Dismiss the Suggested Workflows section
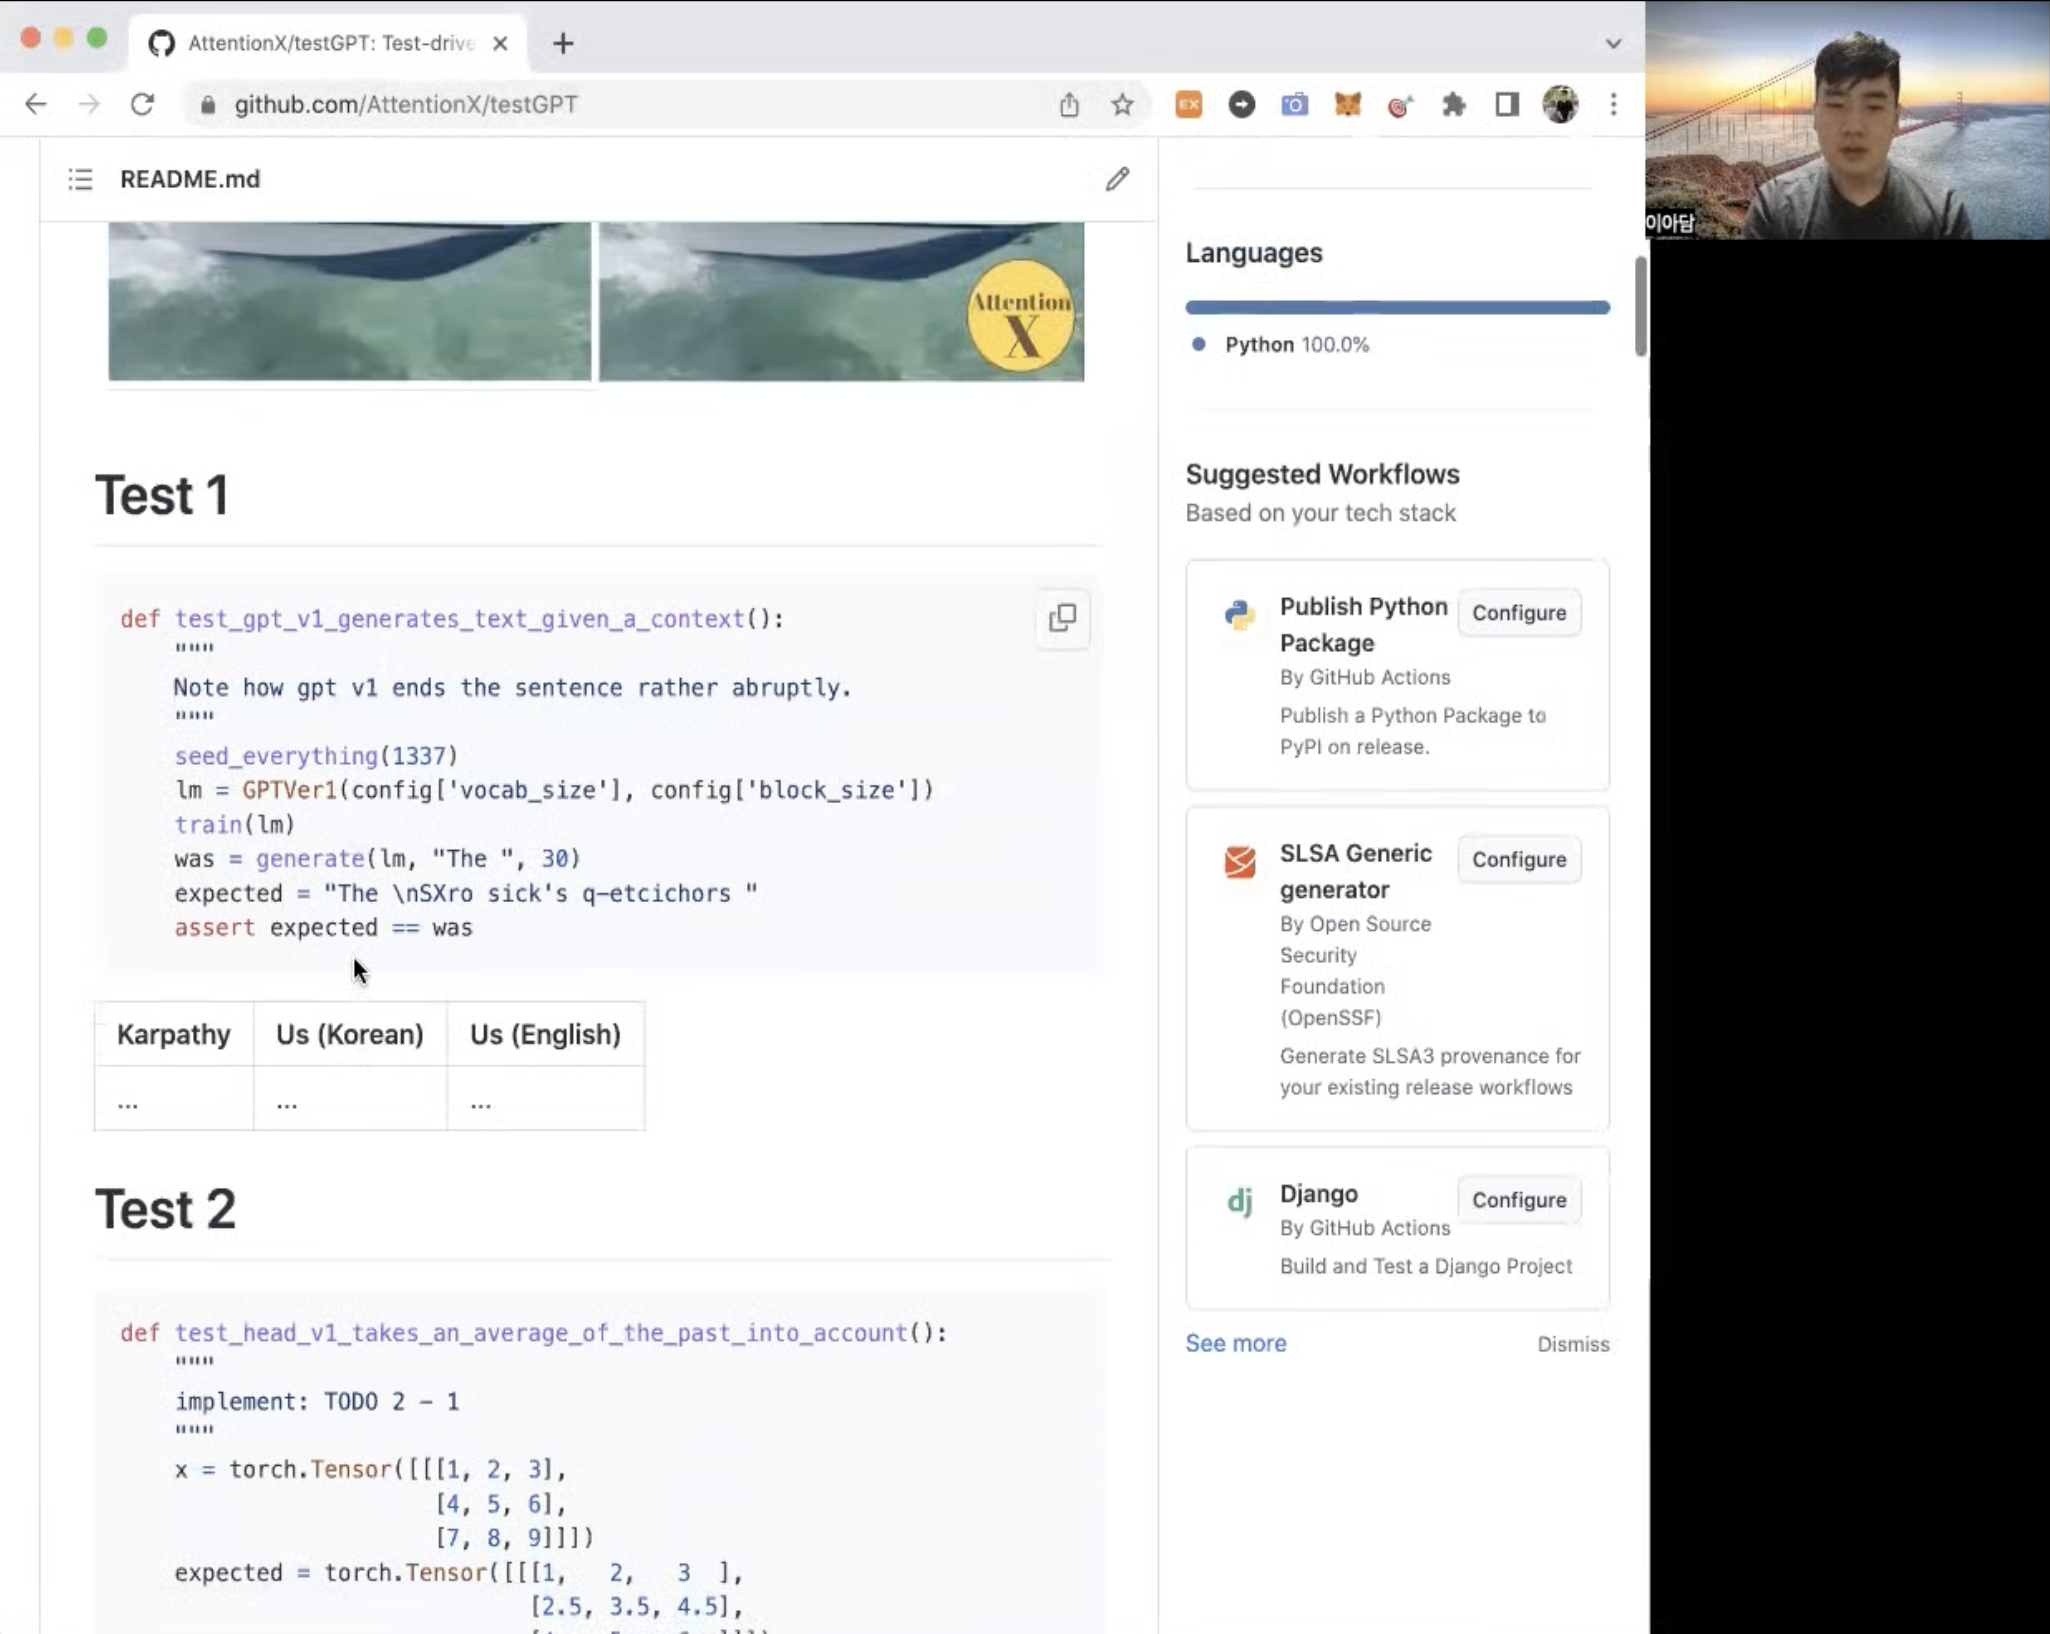Screen dimensions: 2050x1634 pos(1573,1344)
